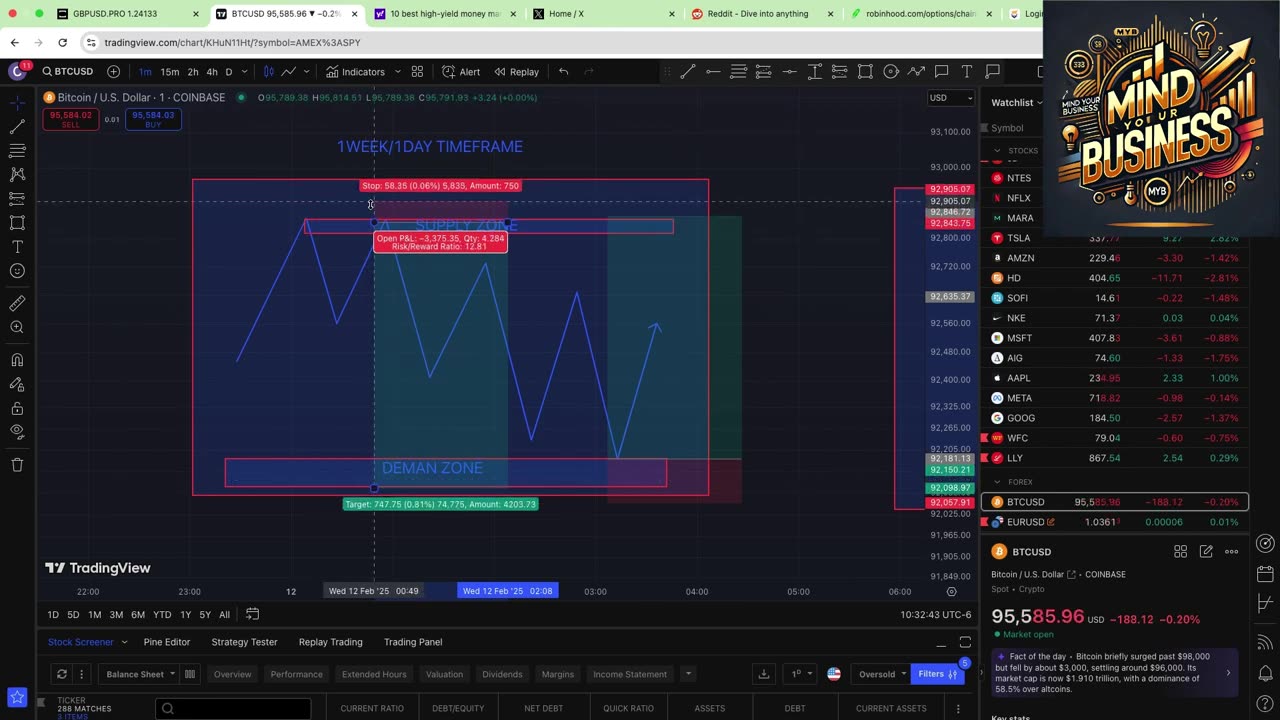Toggle lock all drawing tools

(x=17, y=408)
